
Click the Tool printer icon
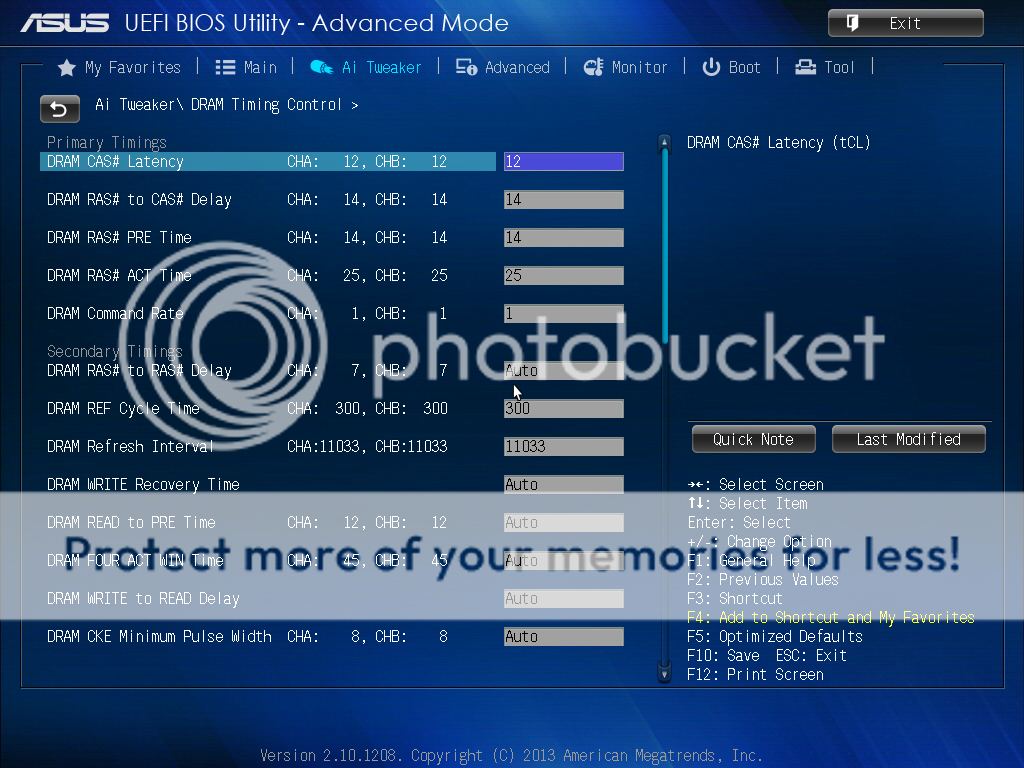click(805, 67)
